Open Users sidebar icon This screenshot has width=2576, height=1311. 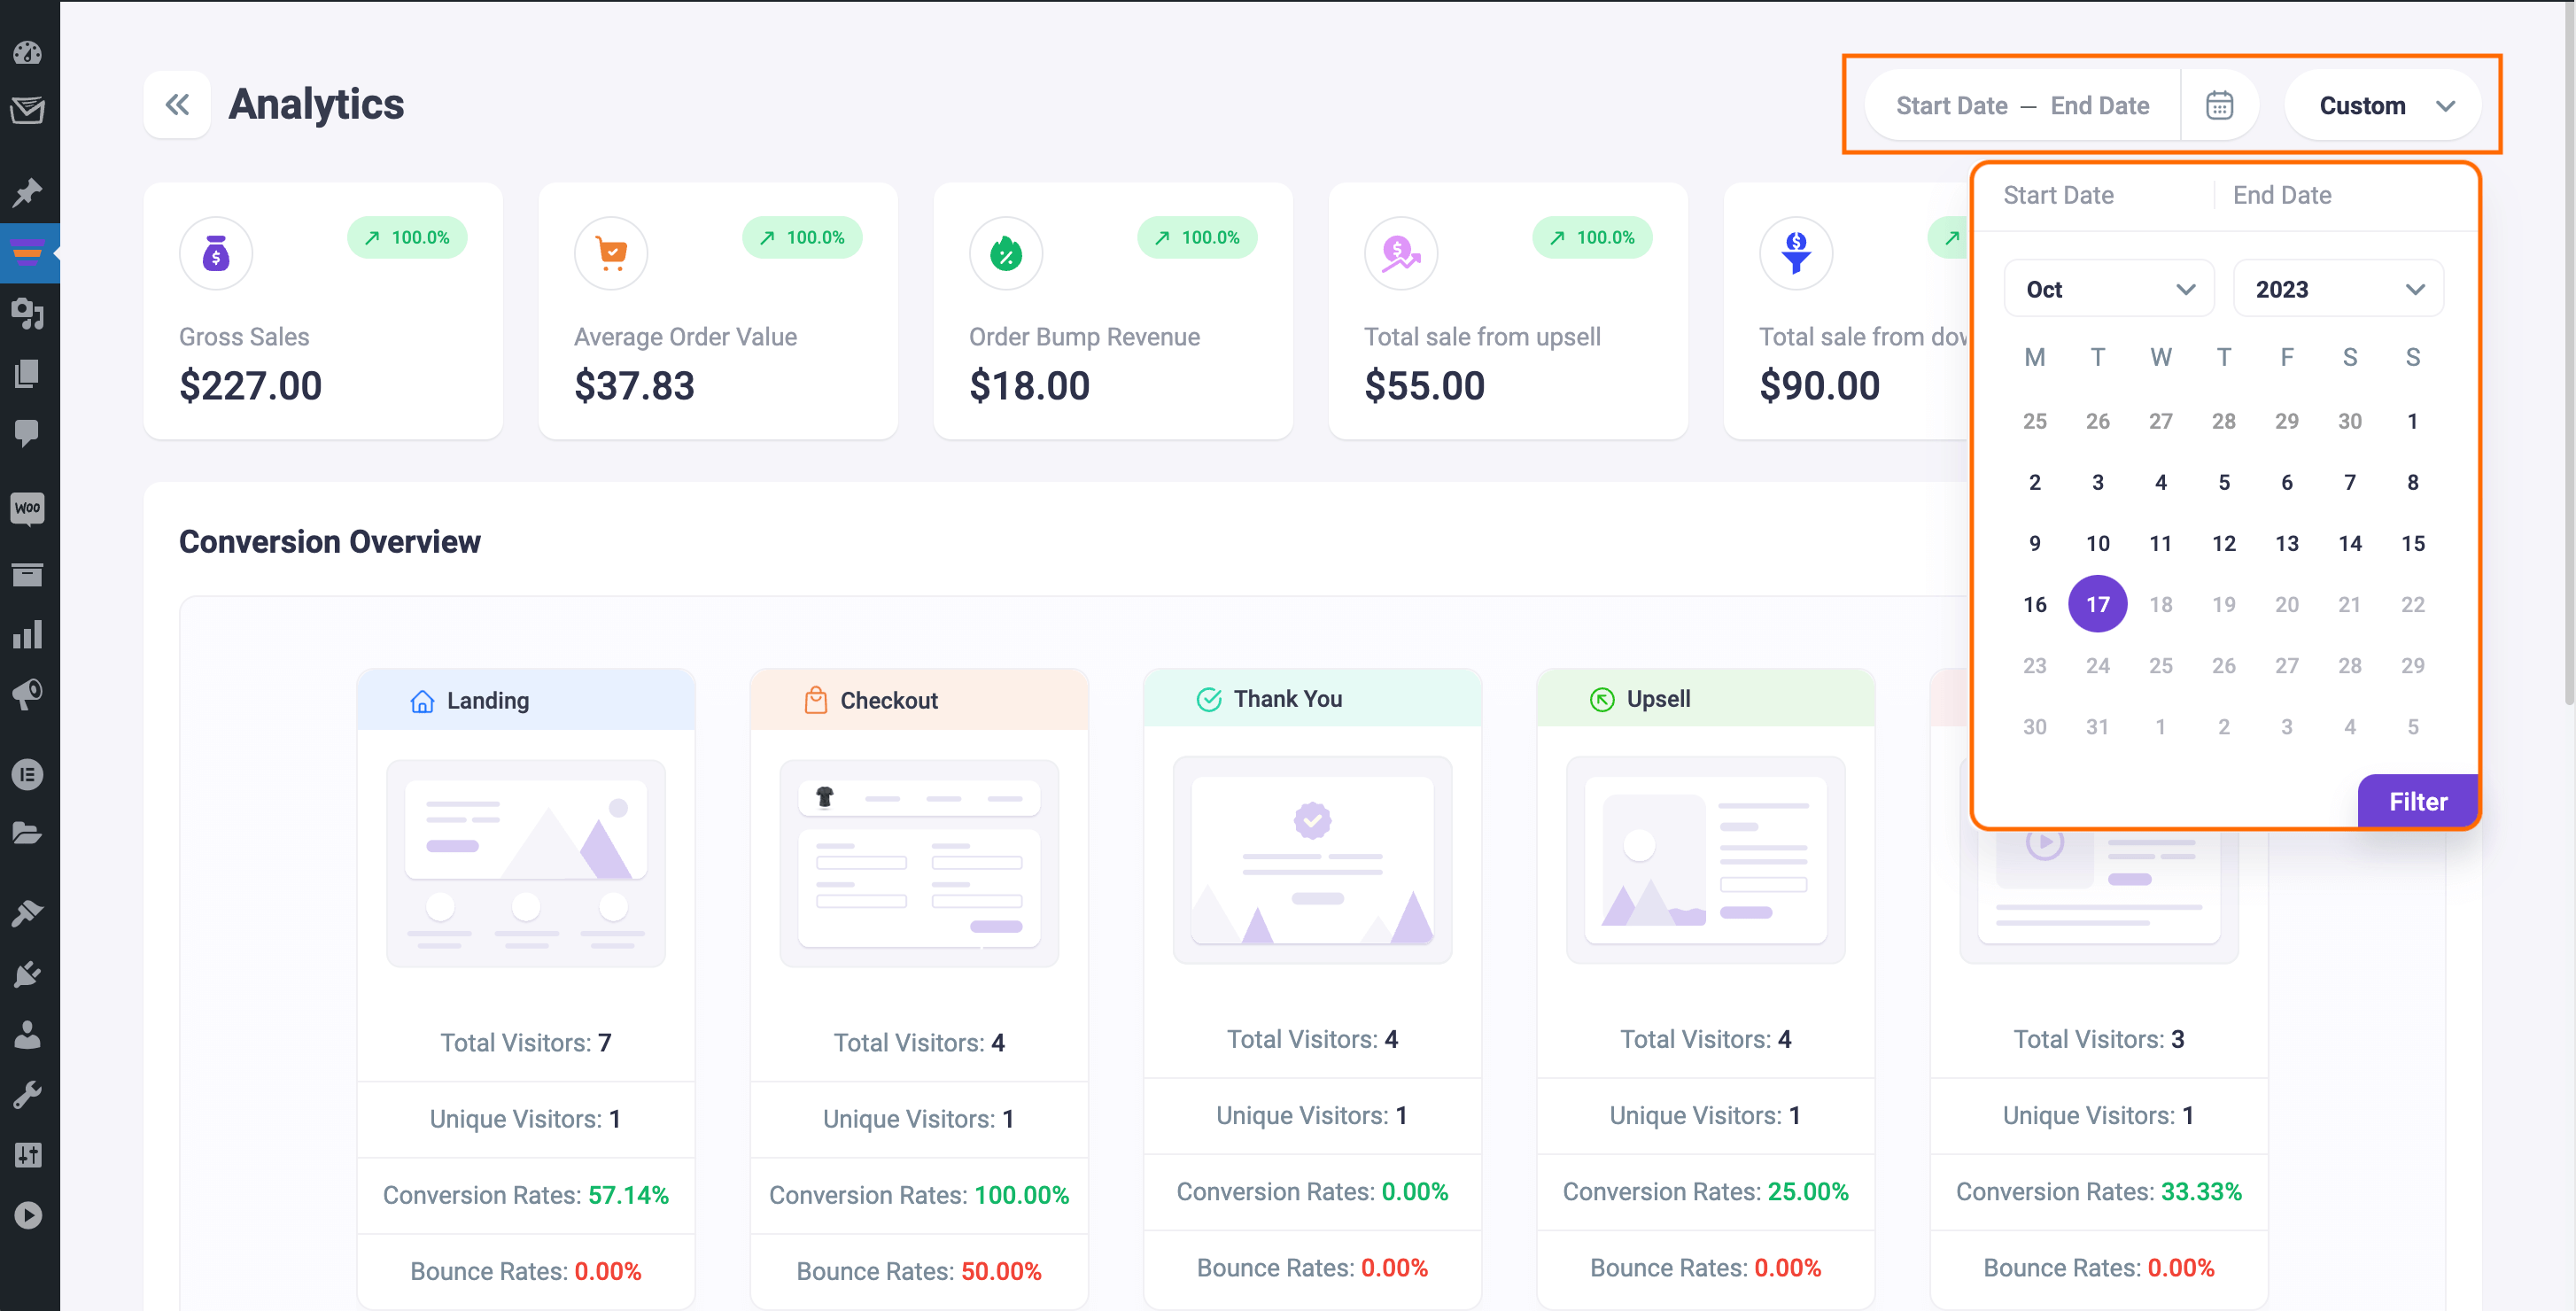click(x=28, y=1033)
